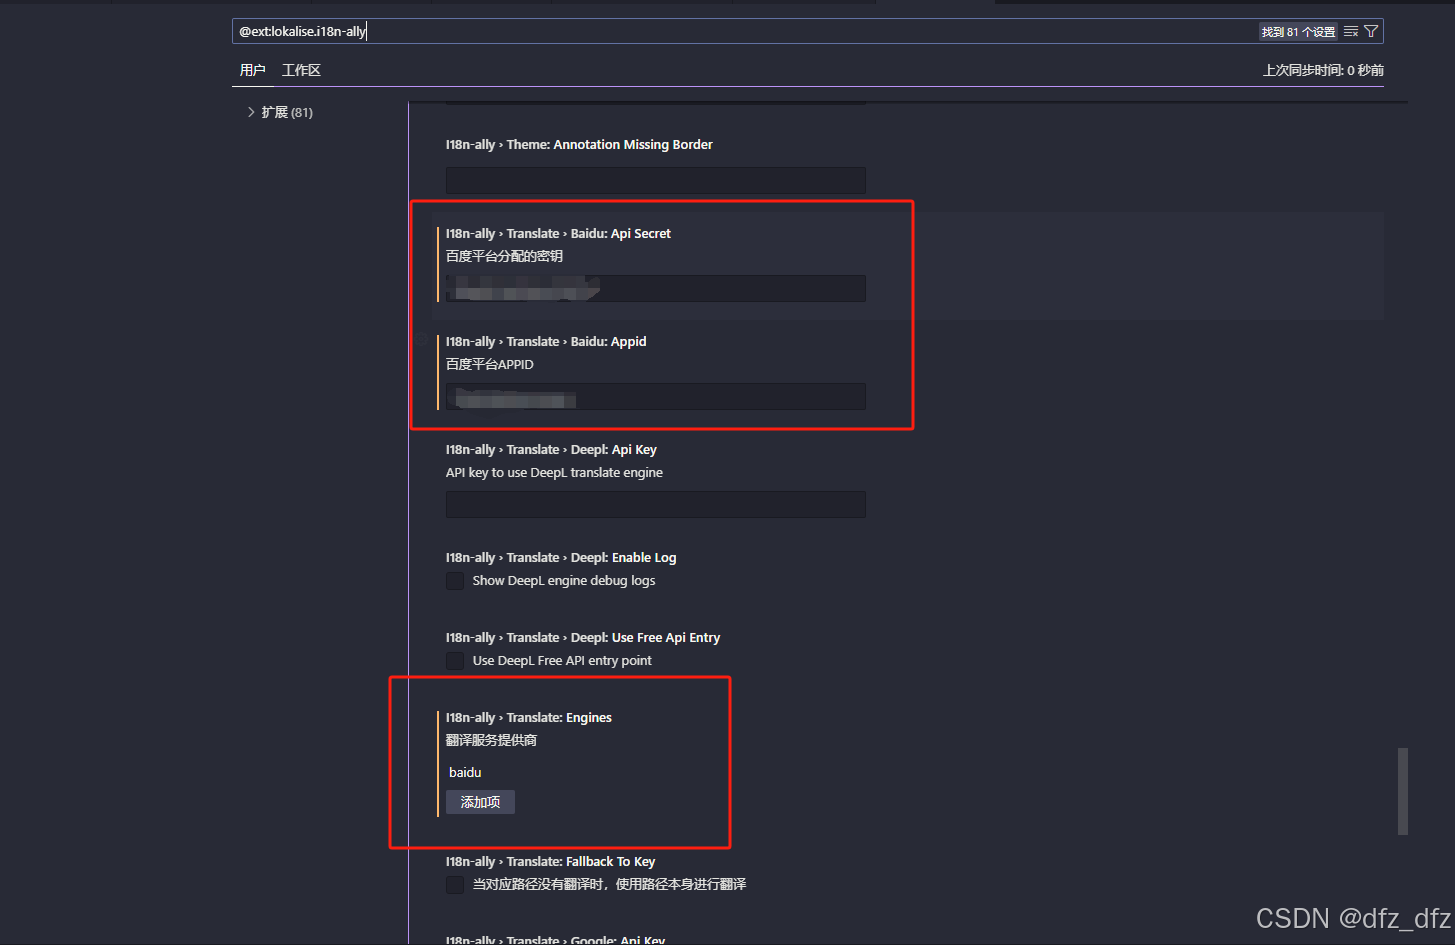
Task: Open the settings filter funnel icon
Action: pyautogui.click(x=1371, y=31)
